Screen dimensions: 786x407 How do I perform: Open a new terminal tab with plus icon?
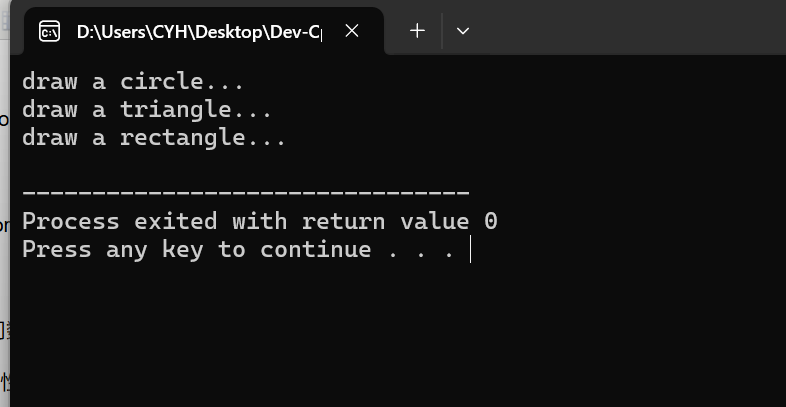(417, 31)
